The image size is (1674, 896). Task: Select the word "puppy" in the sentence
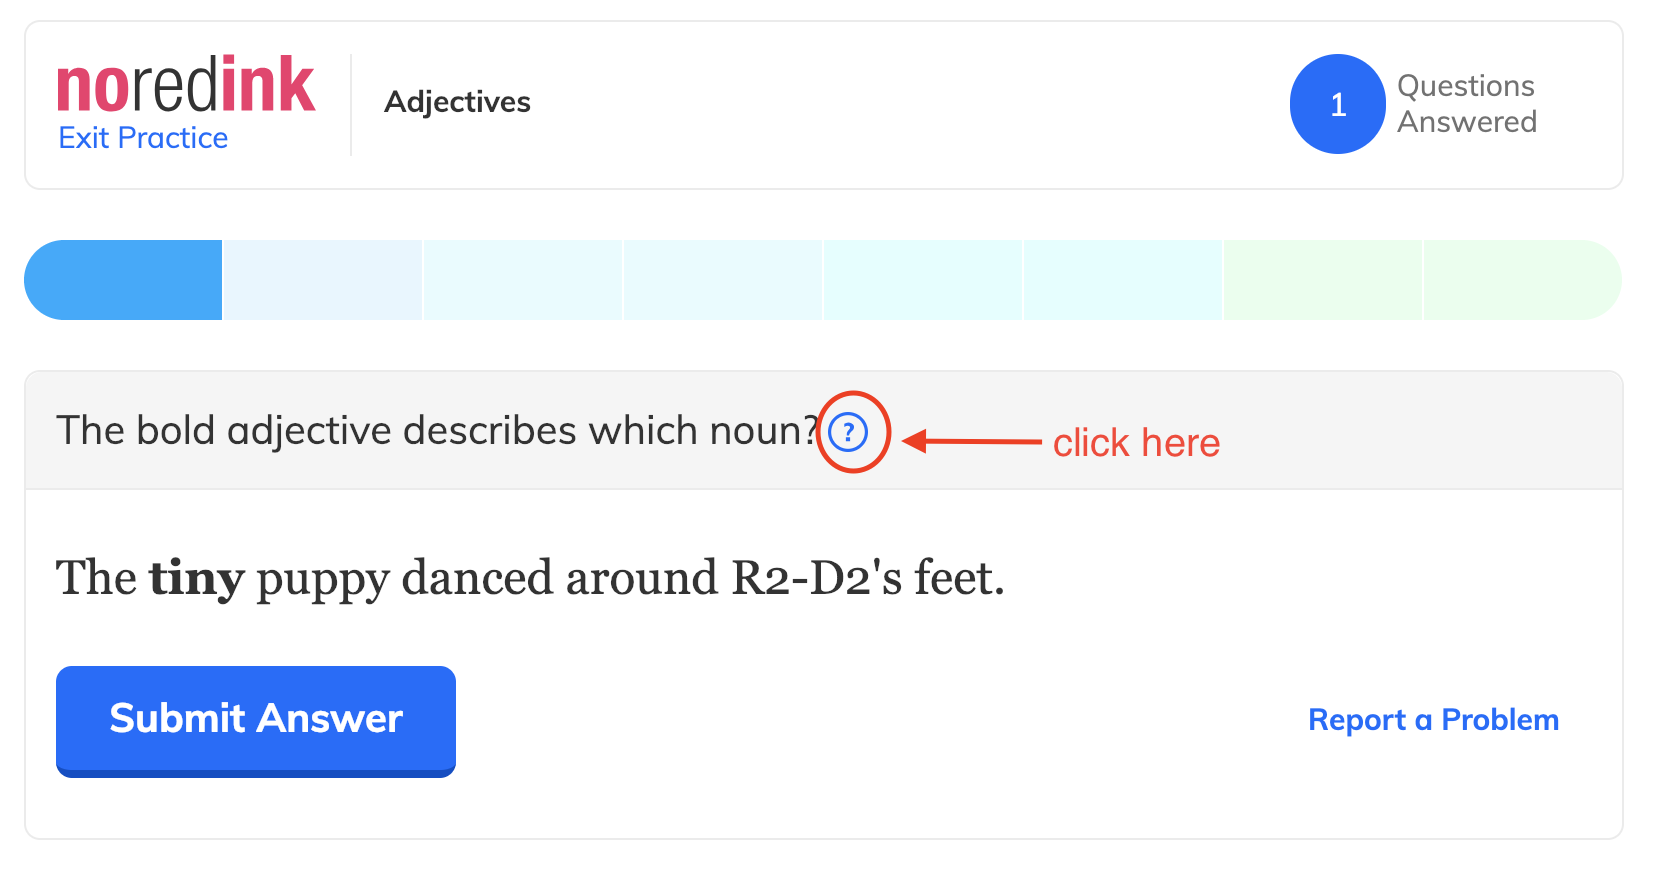pos(323,580)
